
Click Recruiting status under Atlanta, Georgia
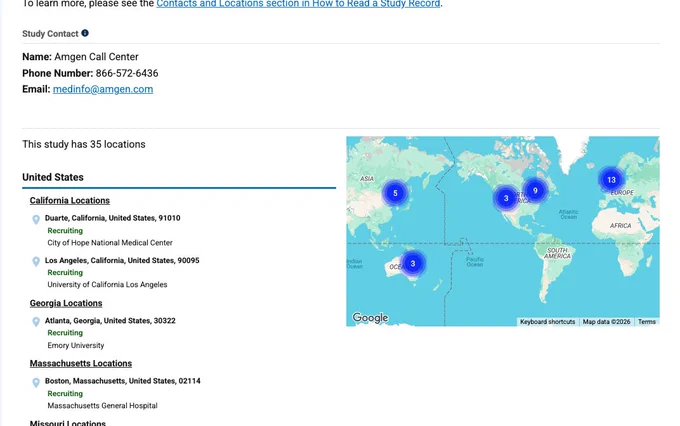coord(65,333)
